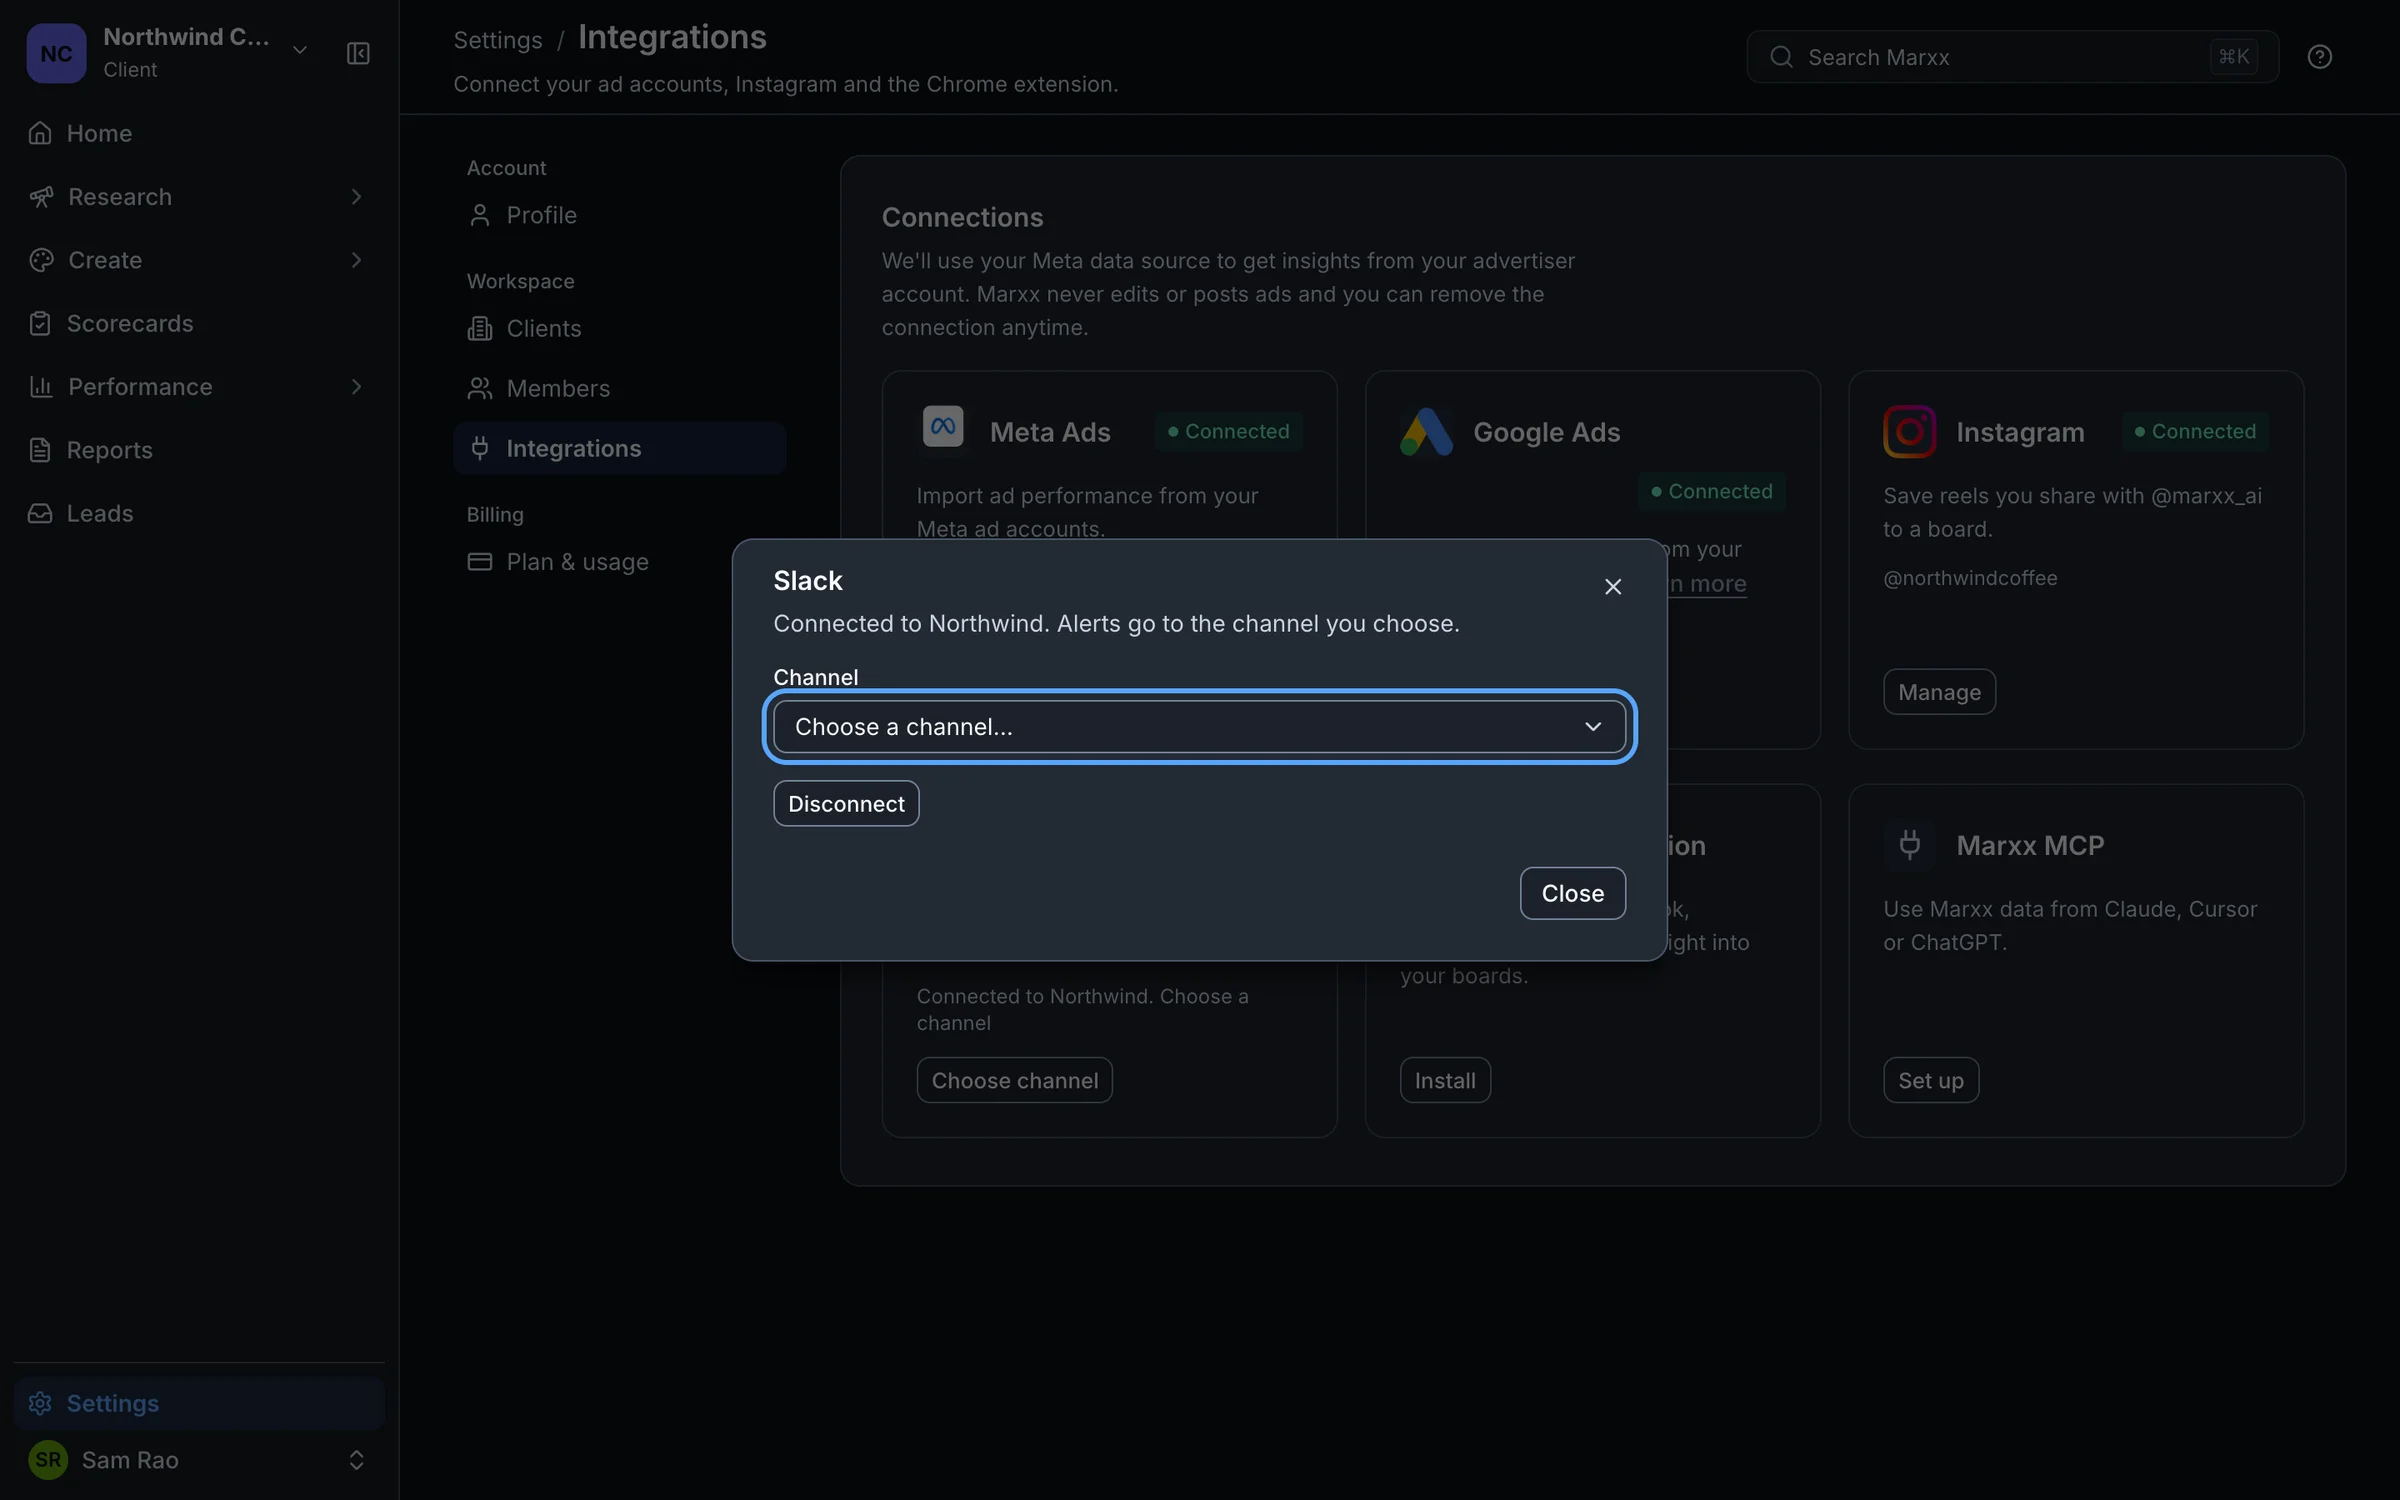Open Plan & usage billing page
The height and width of the screenshot is (1500, 2400).
(x=619, y=562)
